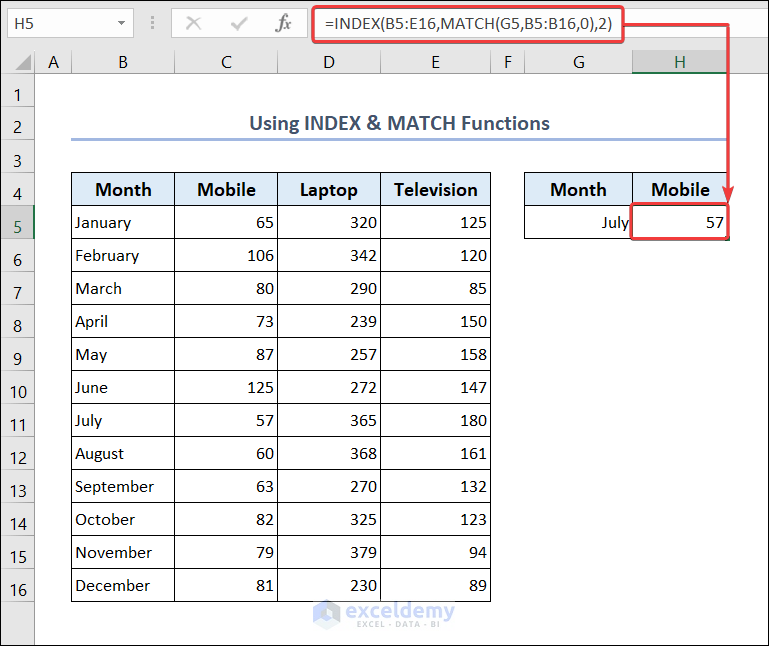Click the 'Laptop' header cell
The image size is (769, 646).
329,189
